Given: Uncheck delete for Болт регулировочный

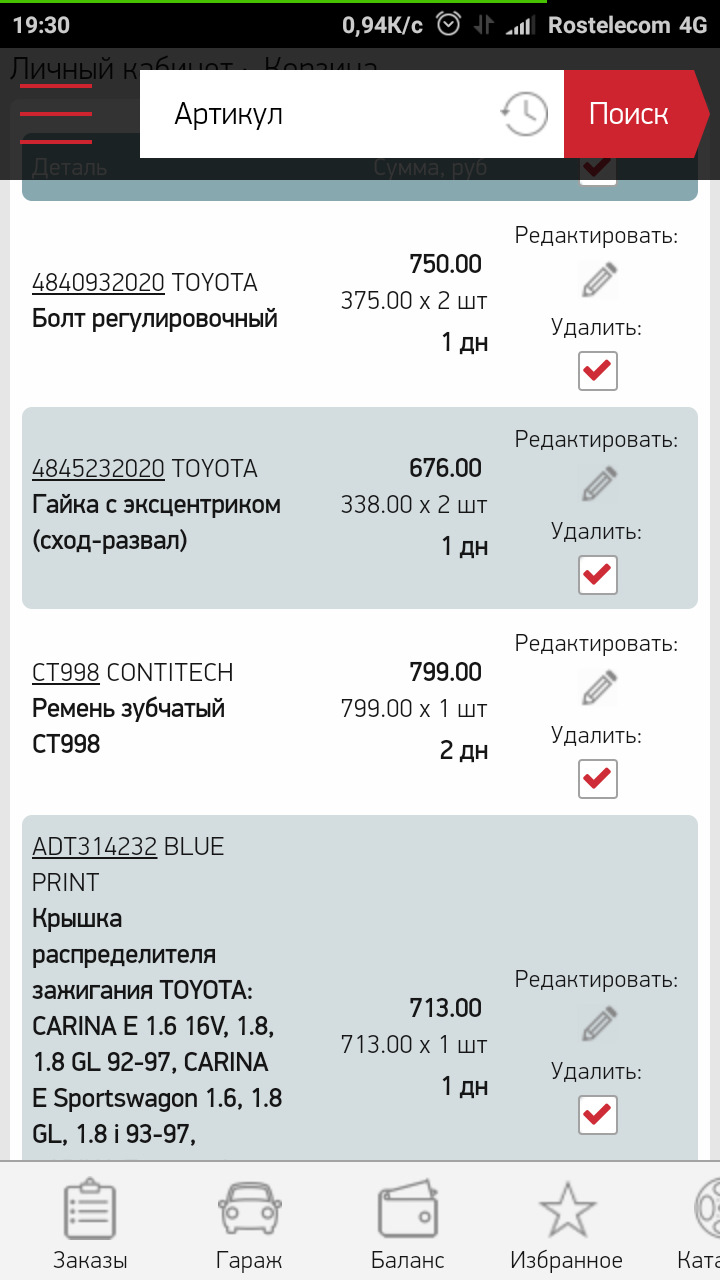Looking at the screenshot, I should point(597,371).
